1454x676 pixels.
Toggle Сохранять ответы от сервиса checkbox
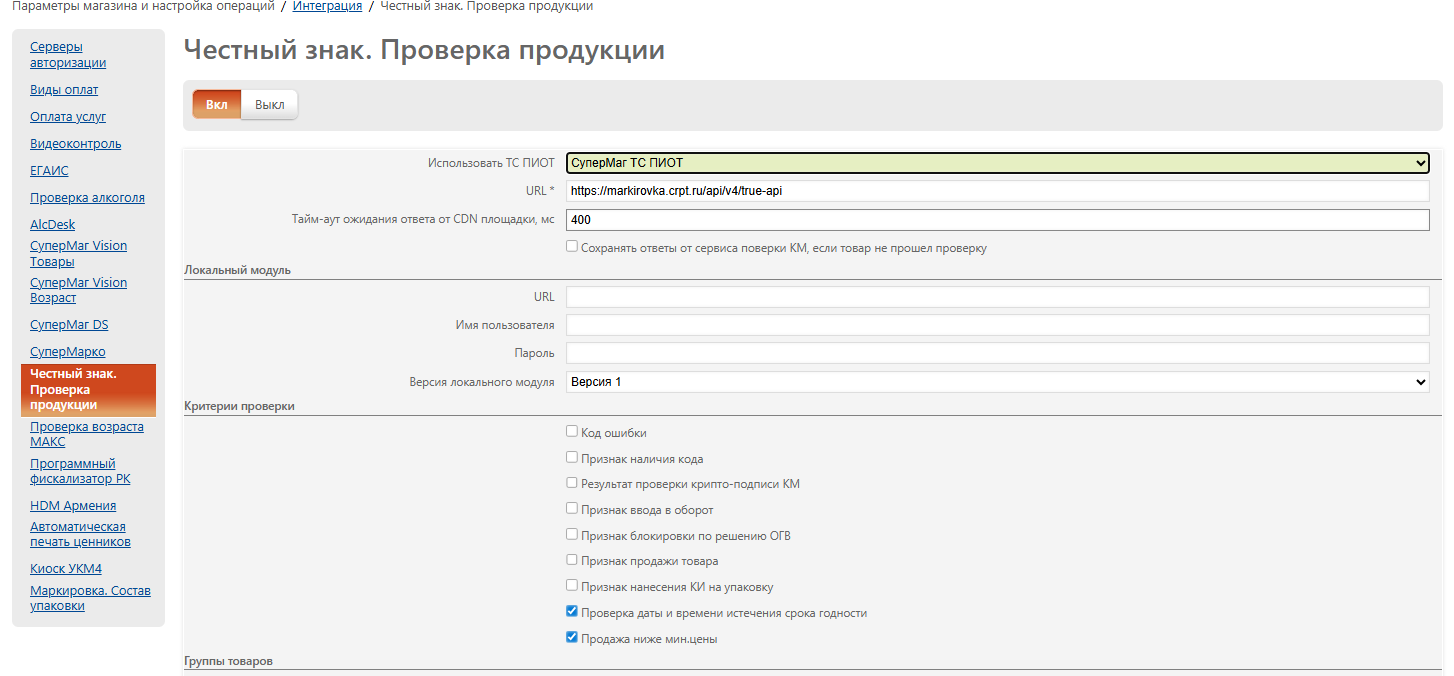coord(572,247)
